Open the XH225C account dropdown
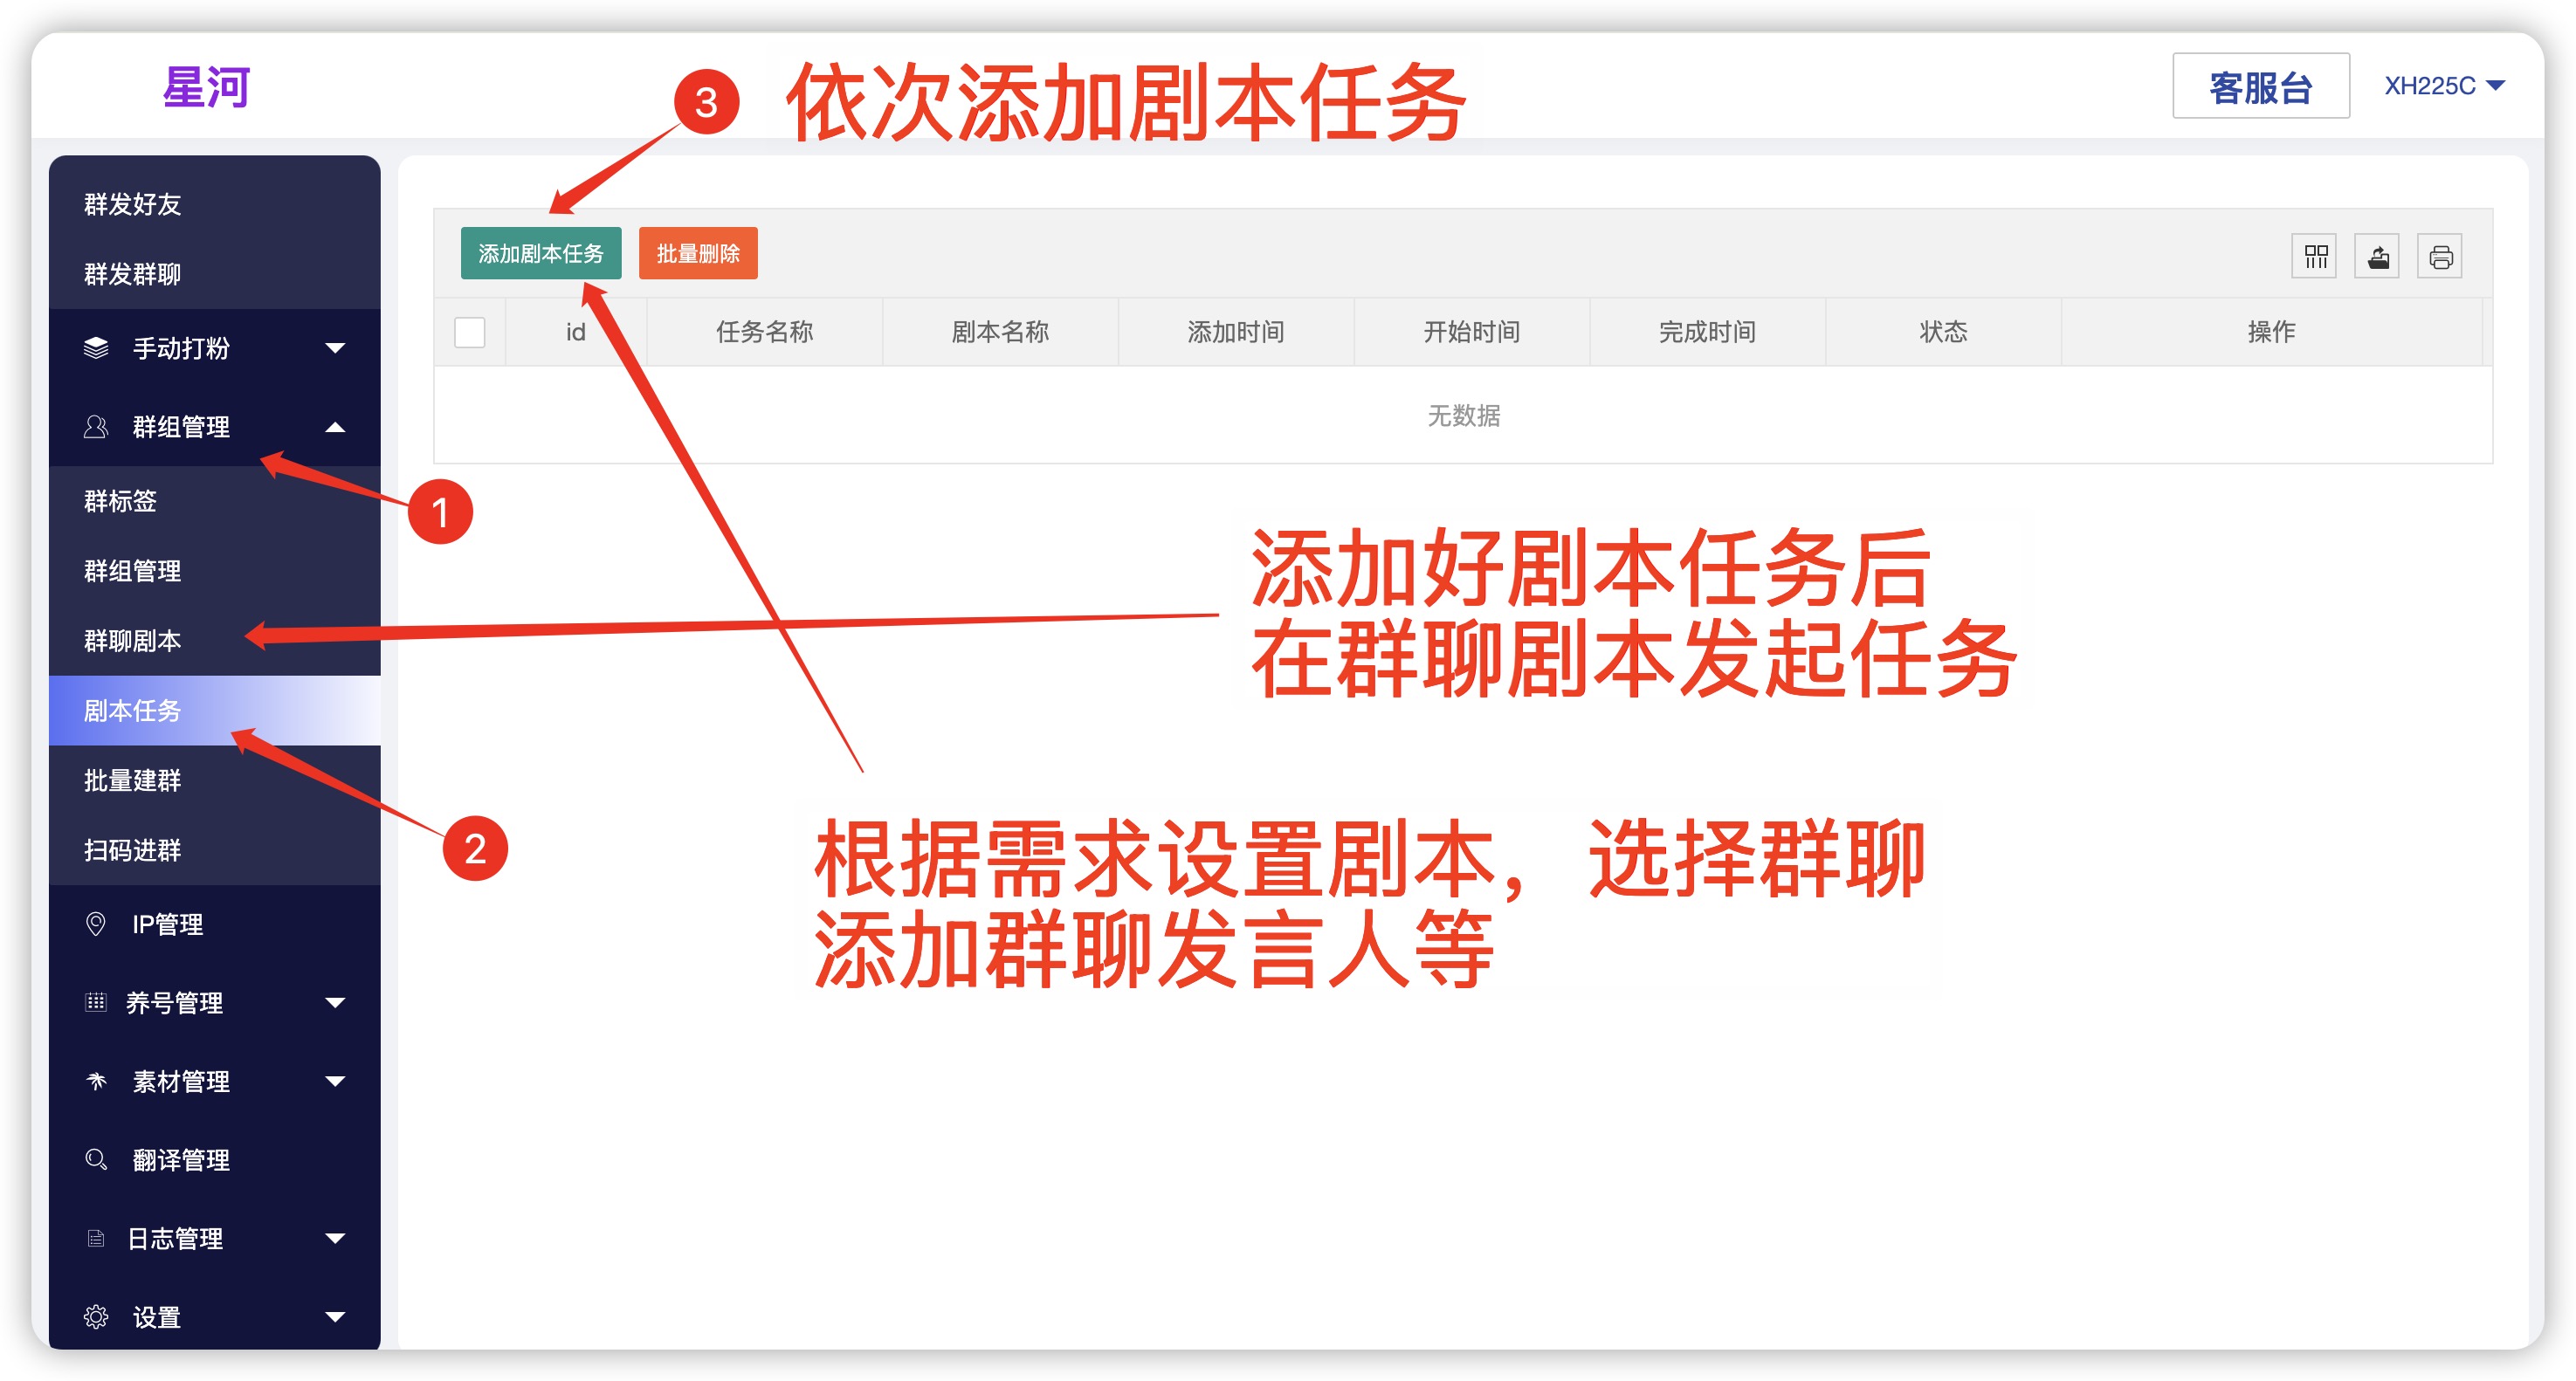2576x1381 pixels. 2443,86
